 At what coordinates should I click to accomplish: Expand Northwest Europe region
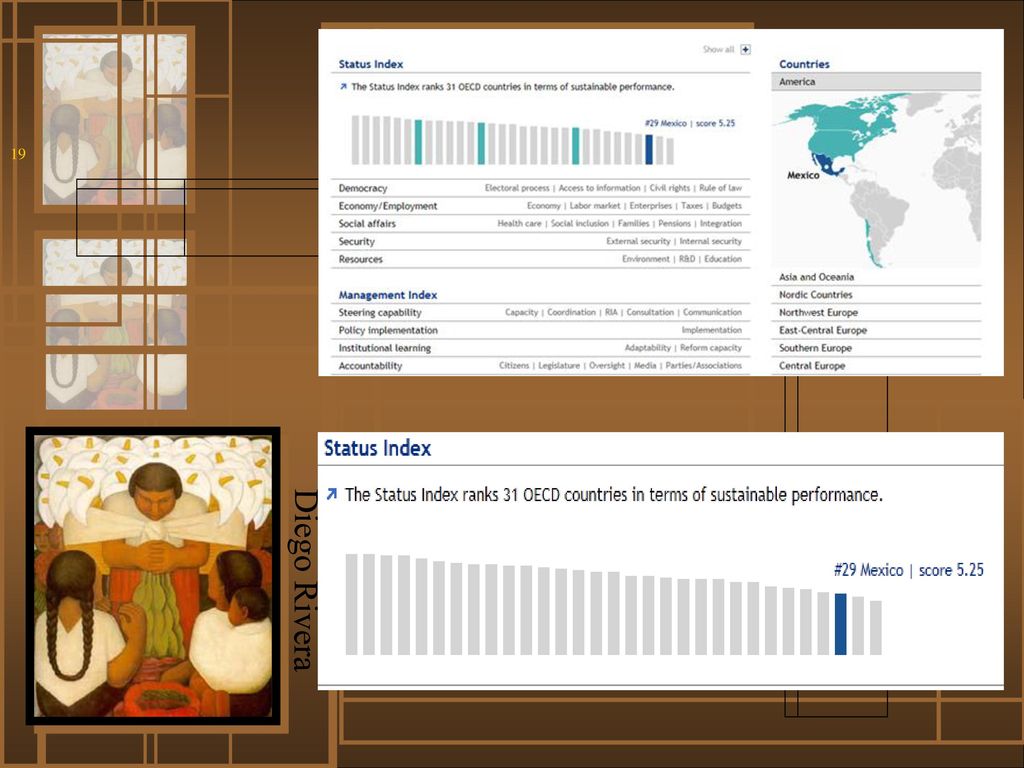(x=876, y=313)
